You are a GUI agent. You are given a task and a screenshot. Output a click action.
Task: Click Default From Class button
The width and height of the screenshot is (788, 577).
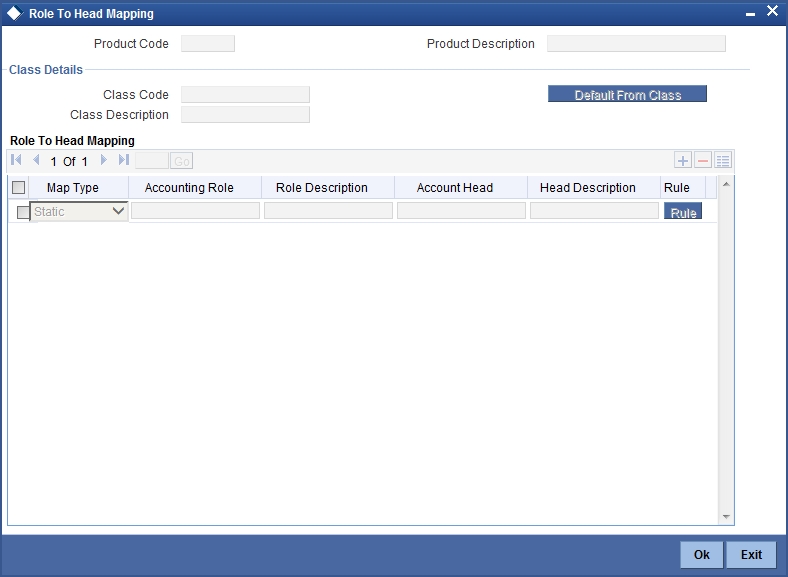click(x=627, y=94)
